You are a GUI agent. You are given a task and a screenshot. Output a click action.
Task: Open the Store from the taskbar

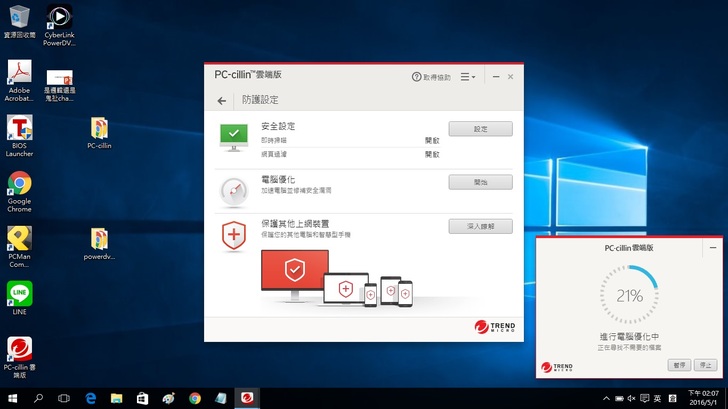143,398
